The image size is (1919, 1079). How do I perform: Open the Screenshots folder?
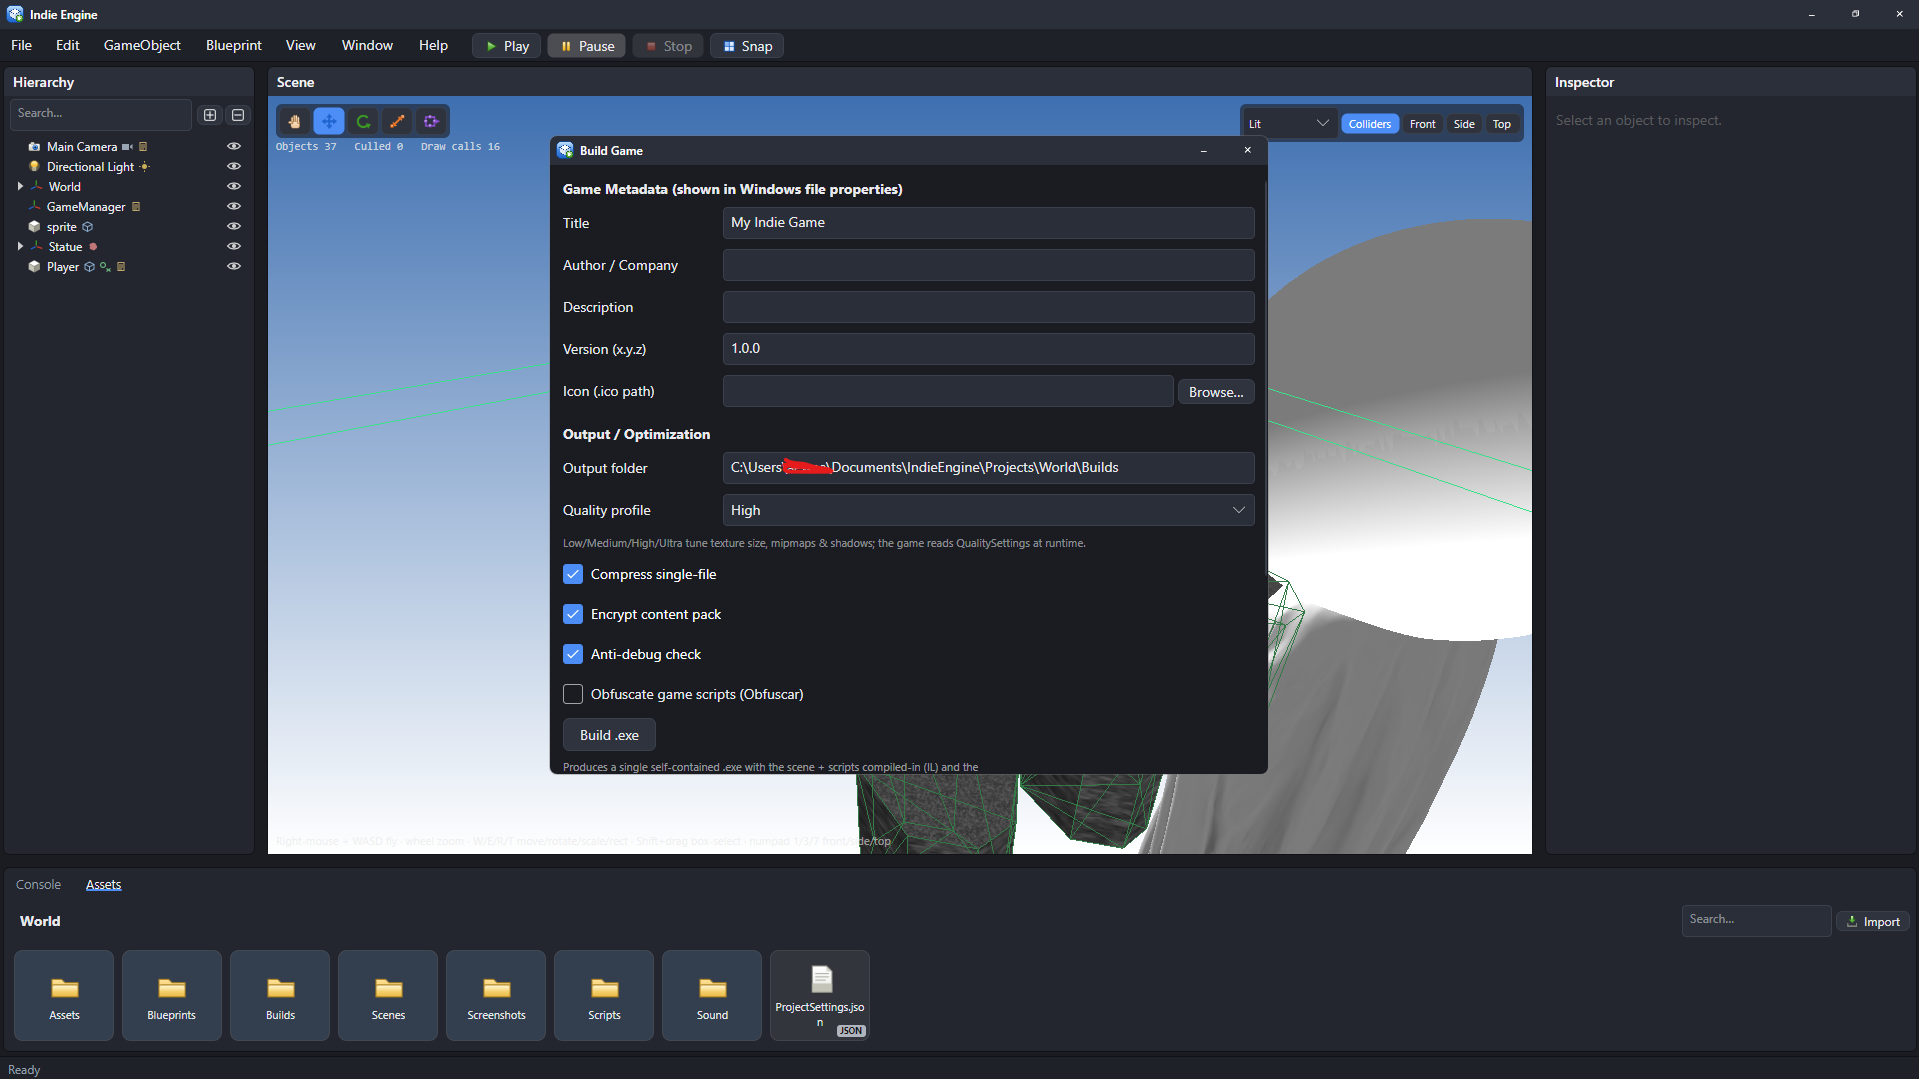(x=496, y=995)
